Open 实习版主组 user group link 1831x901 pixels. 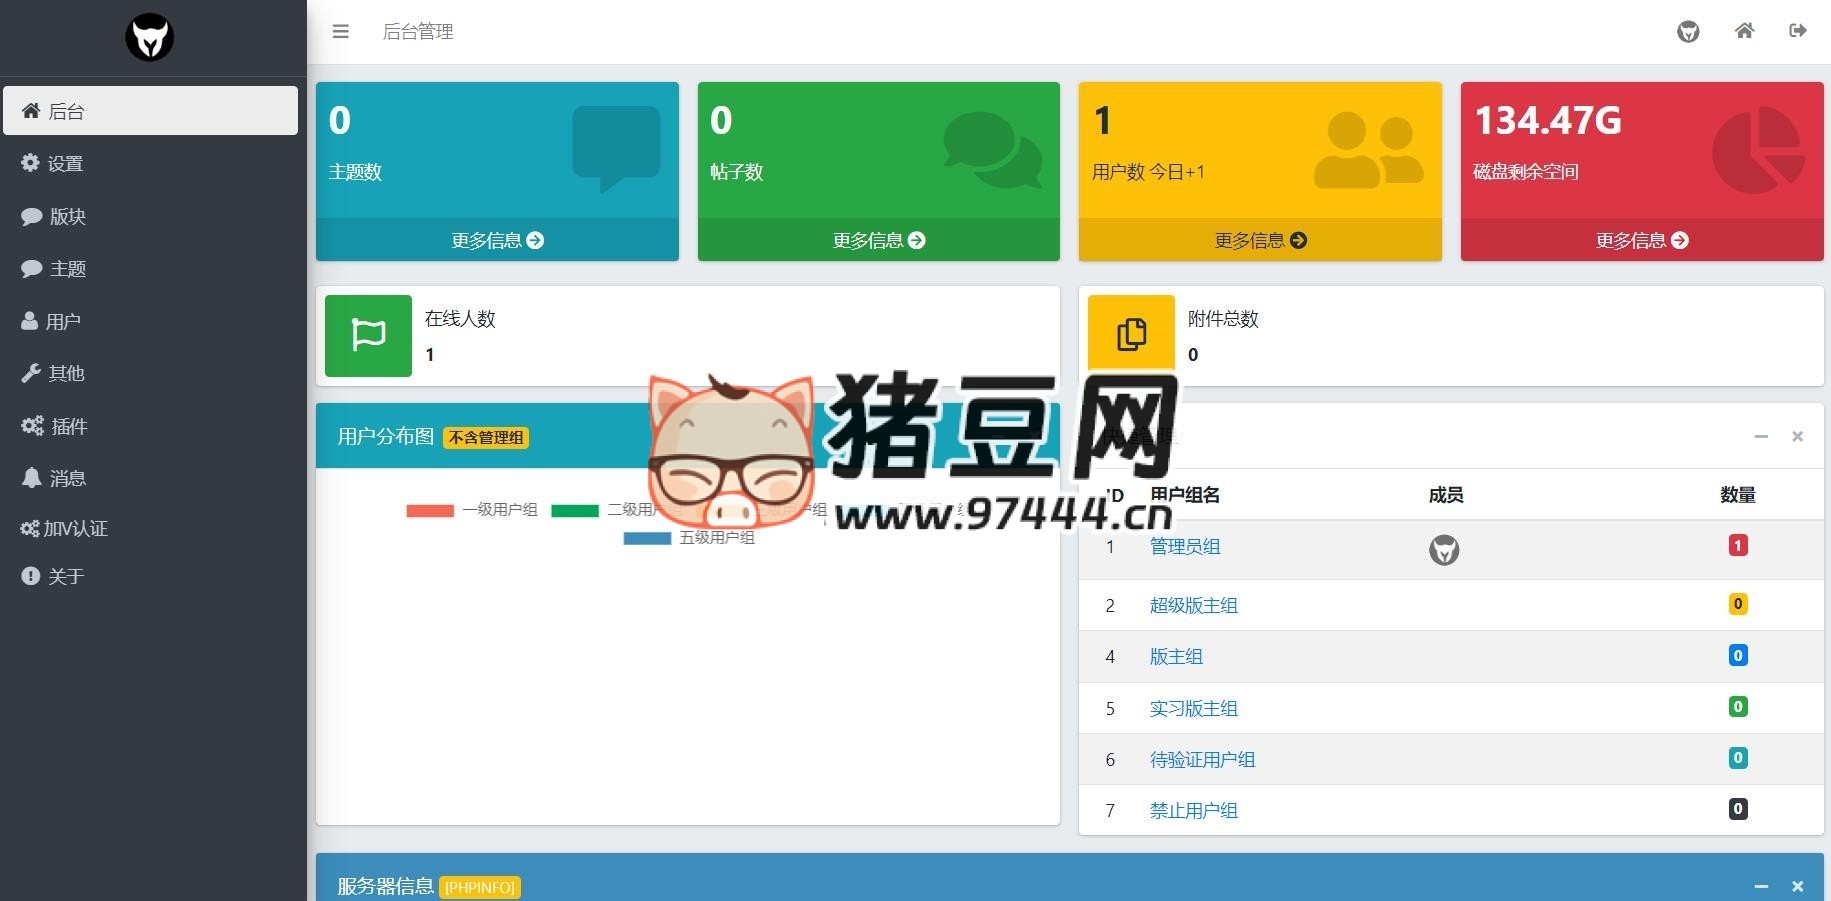tap(1194, 708)
